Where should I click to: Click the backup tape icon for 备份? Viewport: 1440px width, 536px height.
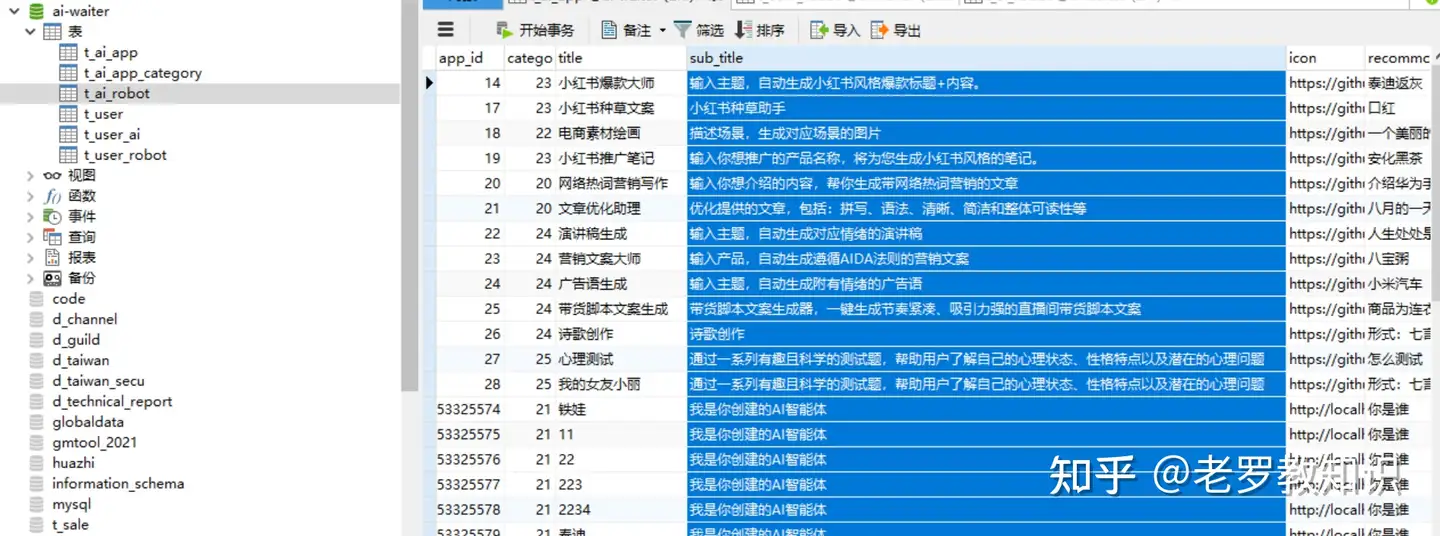[52, 278]
